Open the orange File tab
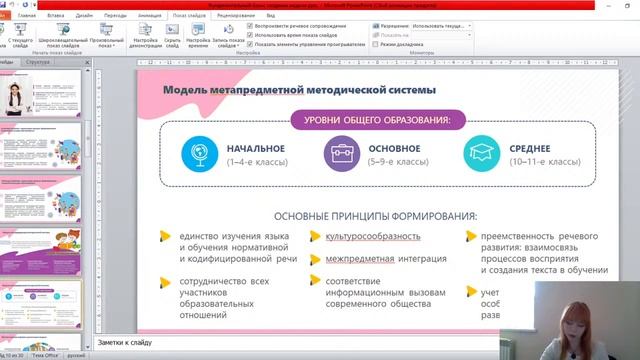This screenshot has width=640, height=360. (4, 16)
